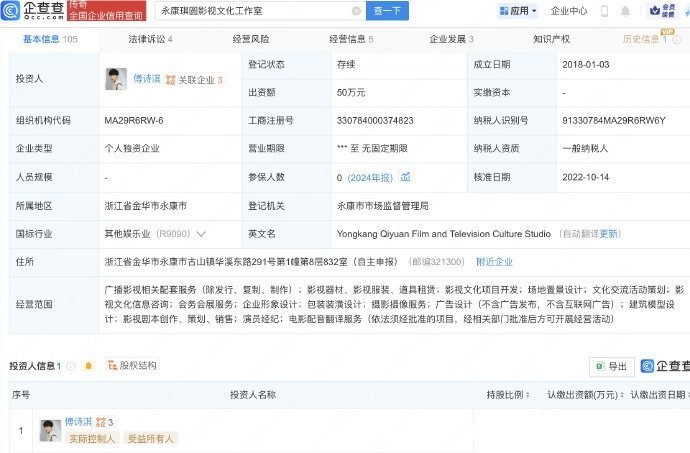The width and height of the screenshot is (690, 453).
Task: Expand the 其他娱乐业 industry chevron
Action: (x=201, y=234)
